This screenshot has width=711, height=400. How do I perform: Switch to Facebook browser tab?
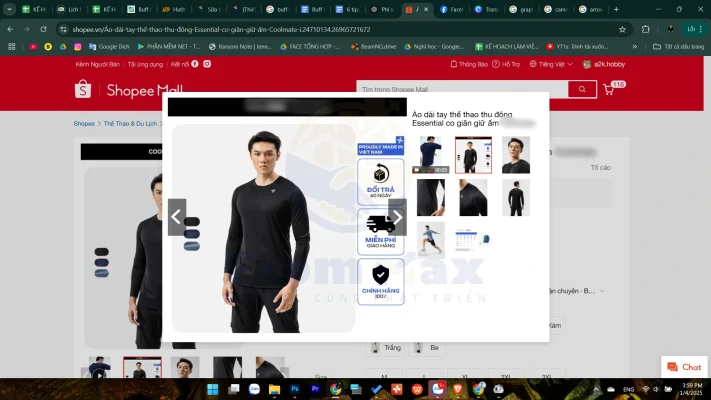coord(452,9)
